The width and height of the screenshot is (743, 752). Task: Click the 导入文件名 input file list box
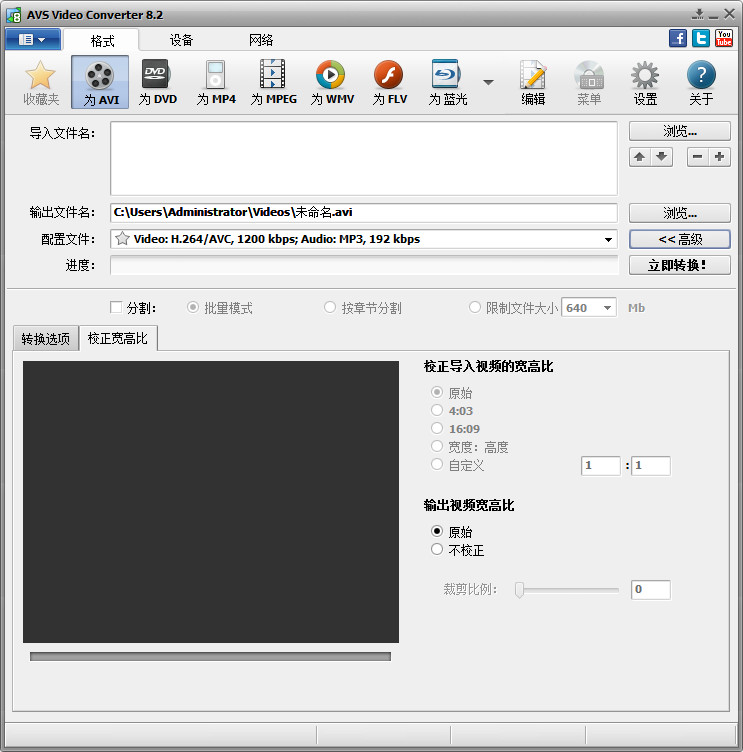point(364,158)
